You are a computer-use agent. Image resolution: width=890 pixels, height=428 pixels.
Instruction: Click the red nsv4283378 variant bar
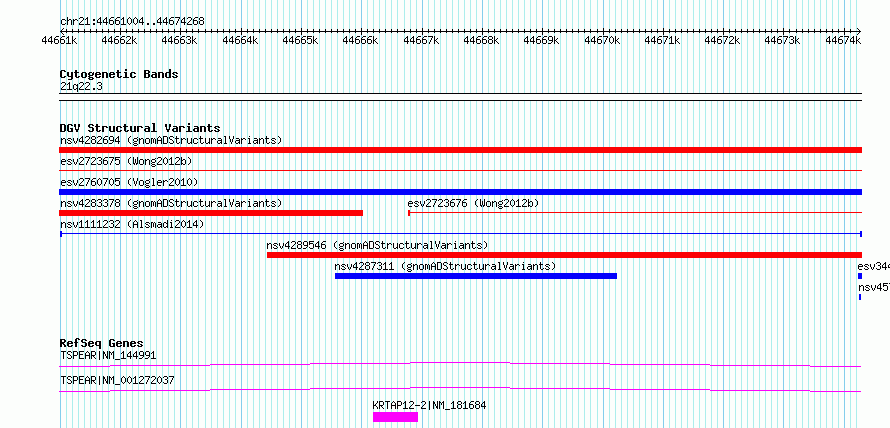click(211, 213)
